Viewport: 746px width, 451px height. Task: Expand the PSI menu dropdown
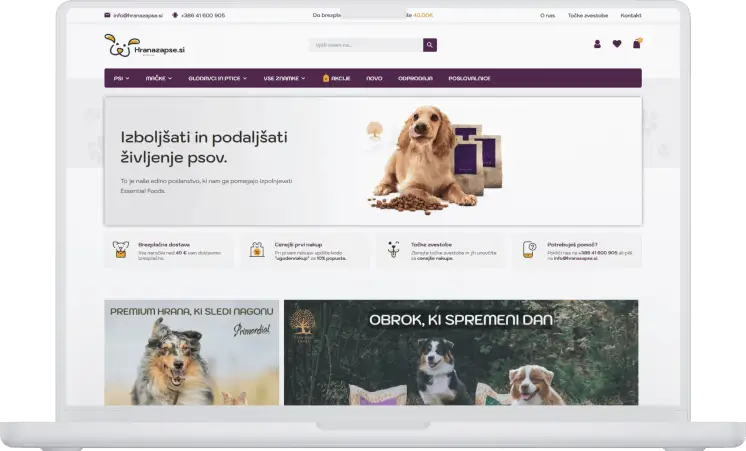coord(121,78)
